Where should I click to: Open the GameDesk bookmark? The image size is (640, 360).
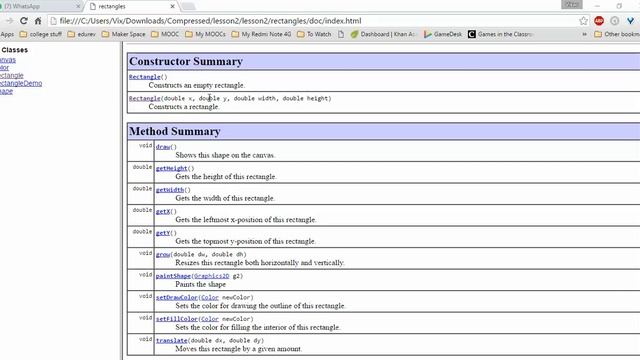click(443, 34)
